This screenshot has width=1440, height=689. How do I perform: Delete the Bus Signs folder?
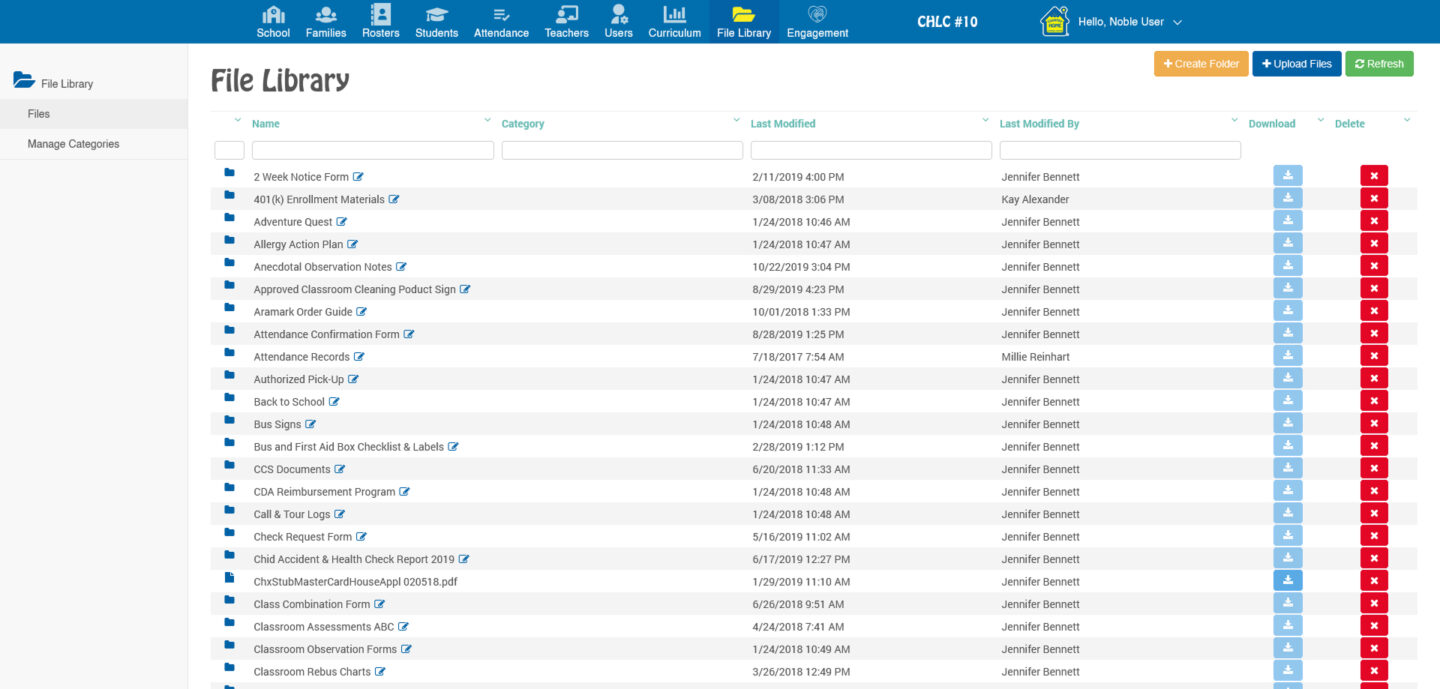pyautogui.click(x=1373, y=424)
